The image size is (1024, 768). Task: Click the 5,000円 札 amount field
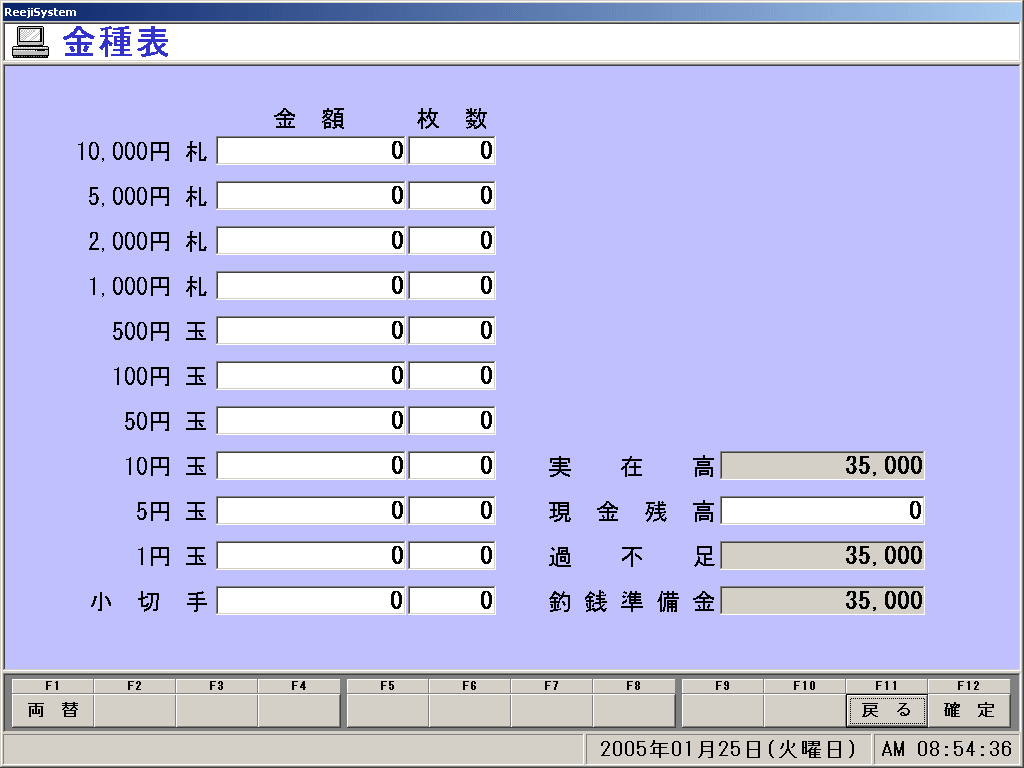(311, 196)
